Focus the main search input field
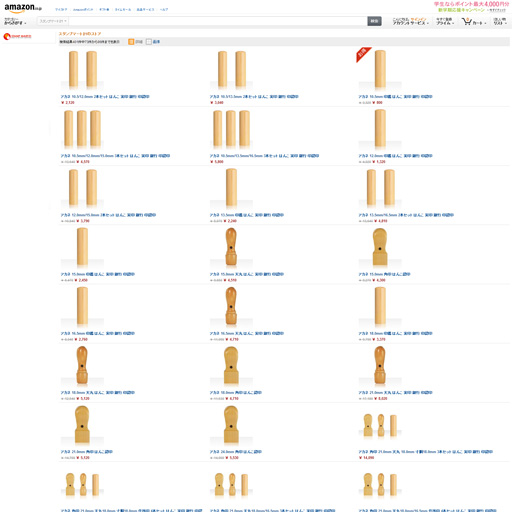 coord(218,21)
